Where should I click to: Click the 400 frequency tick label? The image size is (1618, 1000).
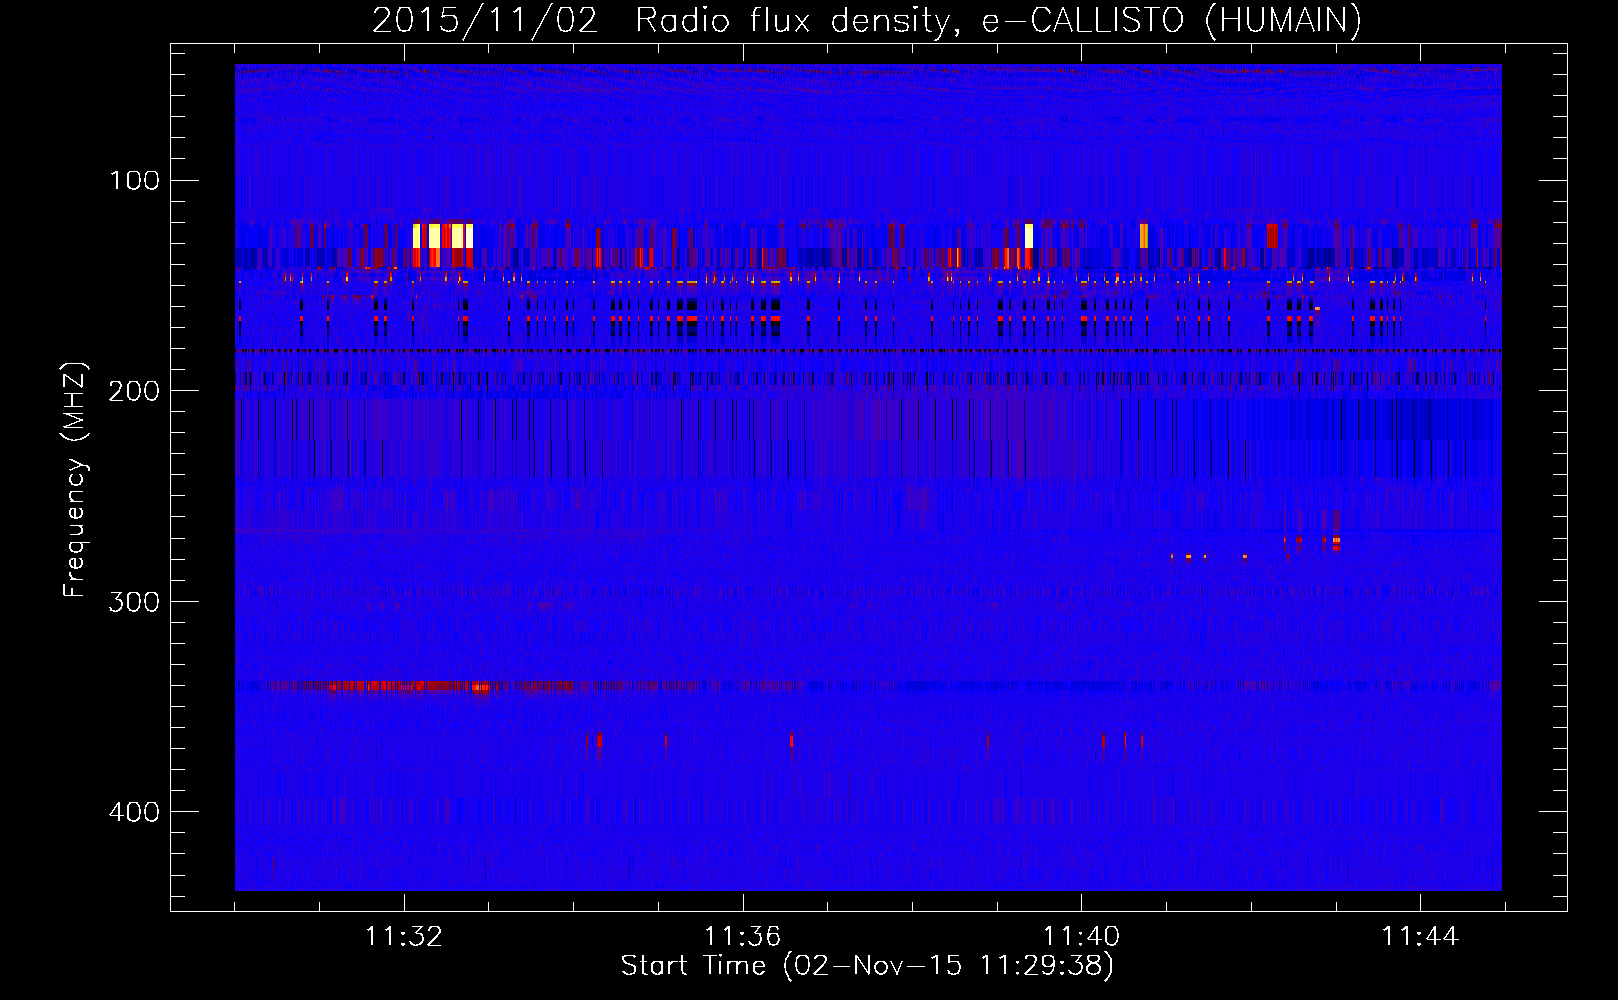(134, 811)
